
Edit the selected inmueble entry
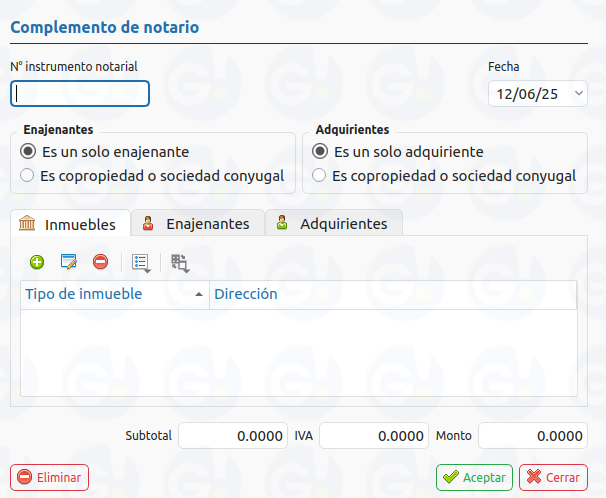tap(69, 262)
